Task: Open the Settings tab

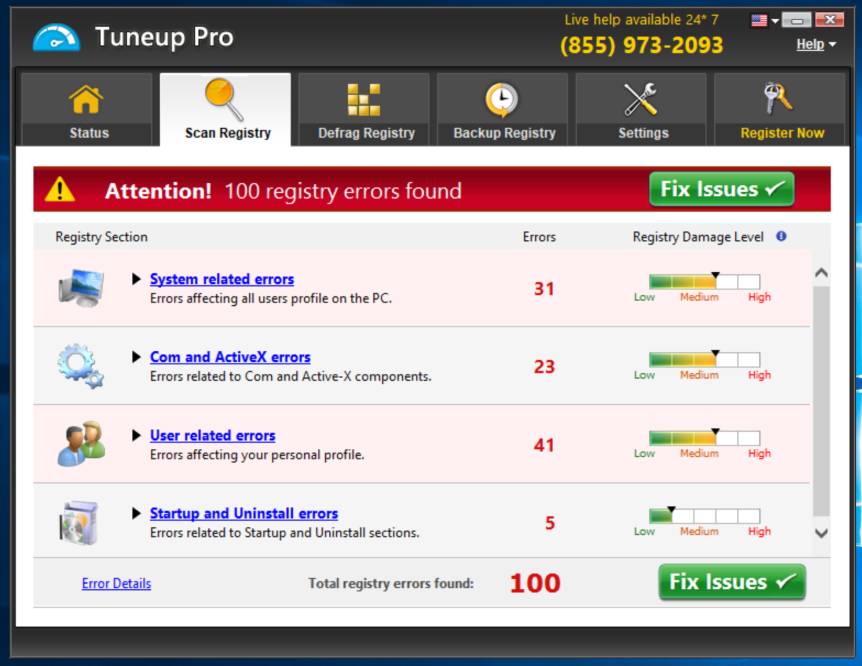Action: pyautogui.click(x=641, y=109)
